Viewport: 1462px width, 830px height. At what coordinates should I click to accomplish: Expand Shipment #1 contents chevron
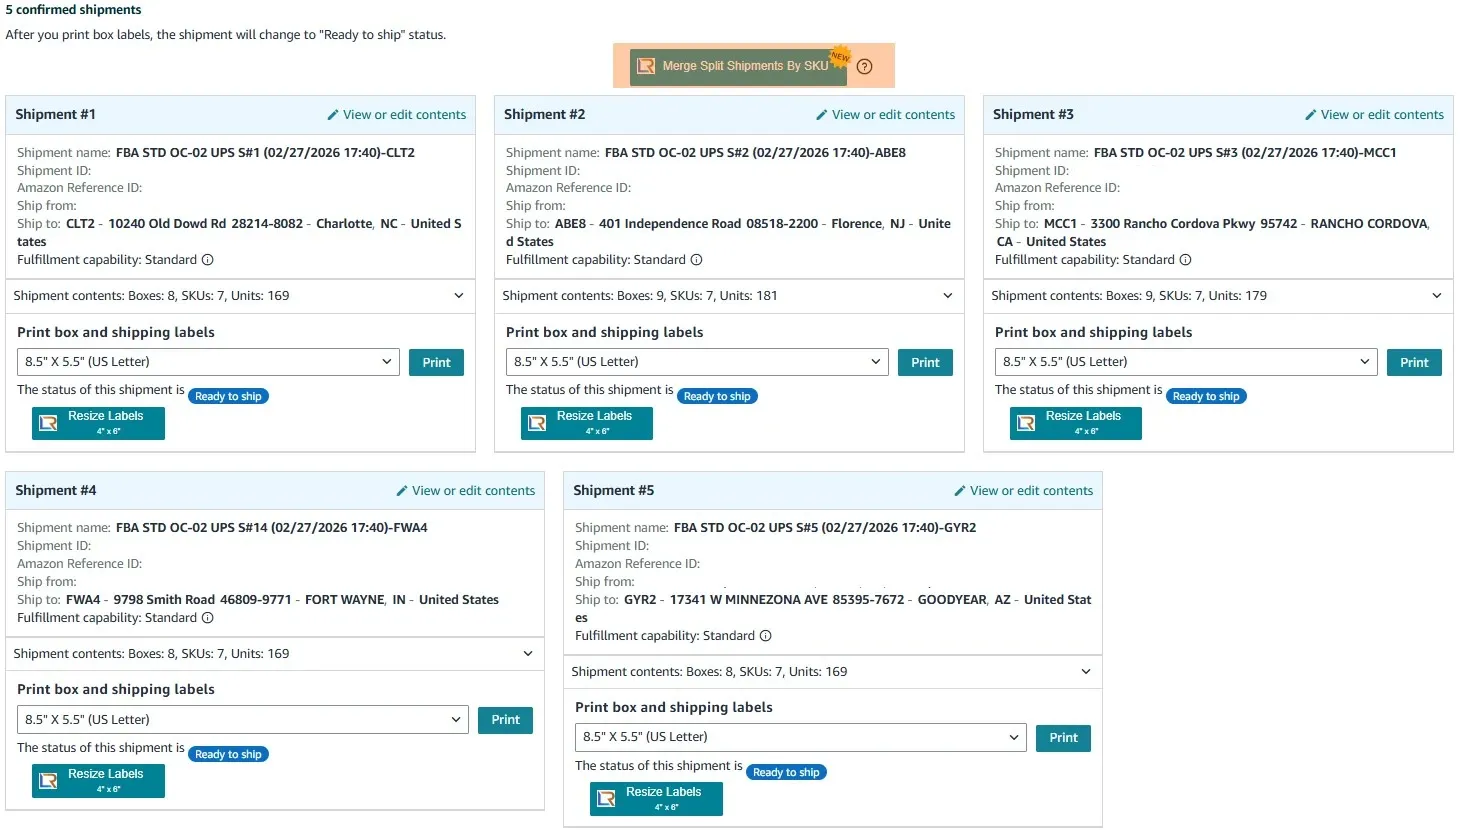point(459,296)
